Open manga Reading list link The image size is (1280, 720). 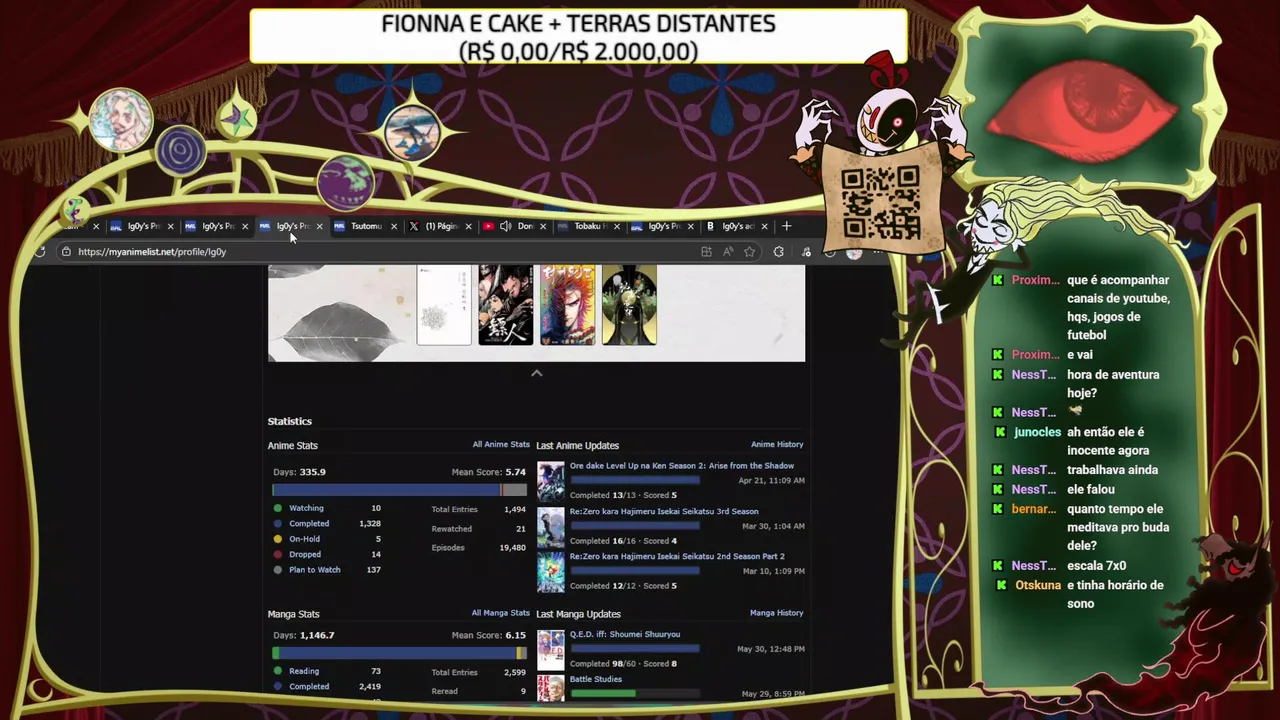click(304, 671)
